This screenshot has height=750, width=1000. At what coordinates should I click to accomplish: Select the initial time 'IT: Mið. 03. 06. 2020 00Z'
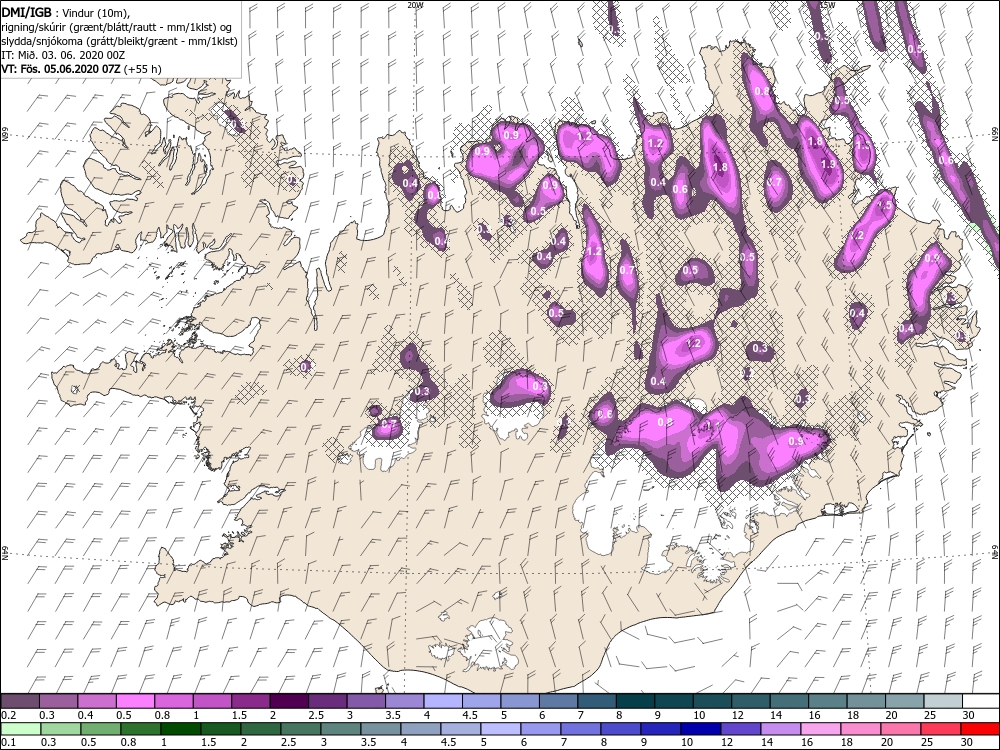click(62, 55)
